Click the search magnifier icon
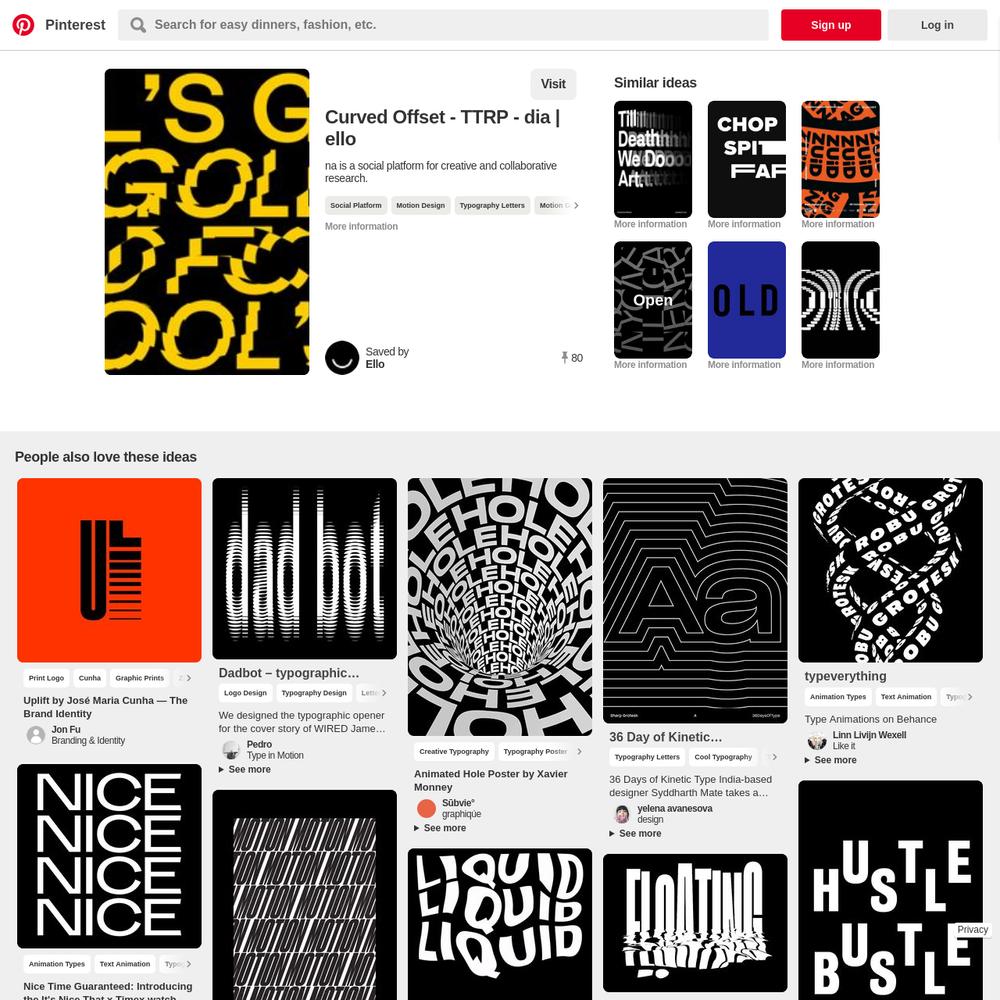Screen dimensions: 1000x1000 [x=138, y=25]
